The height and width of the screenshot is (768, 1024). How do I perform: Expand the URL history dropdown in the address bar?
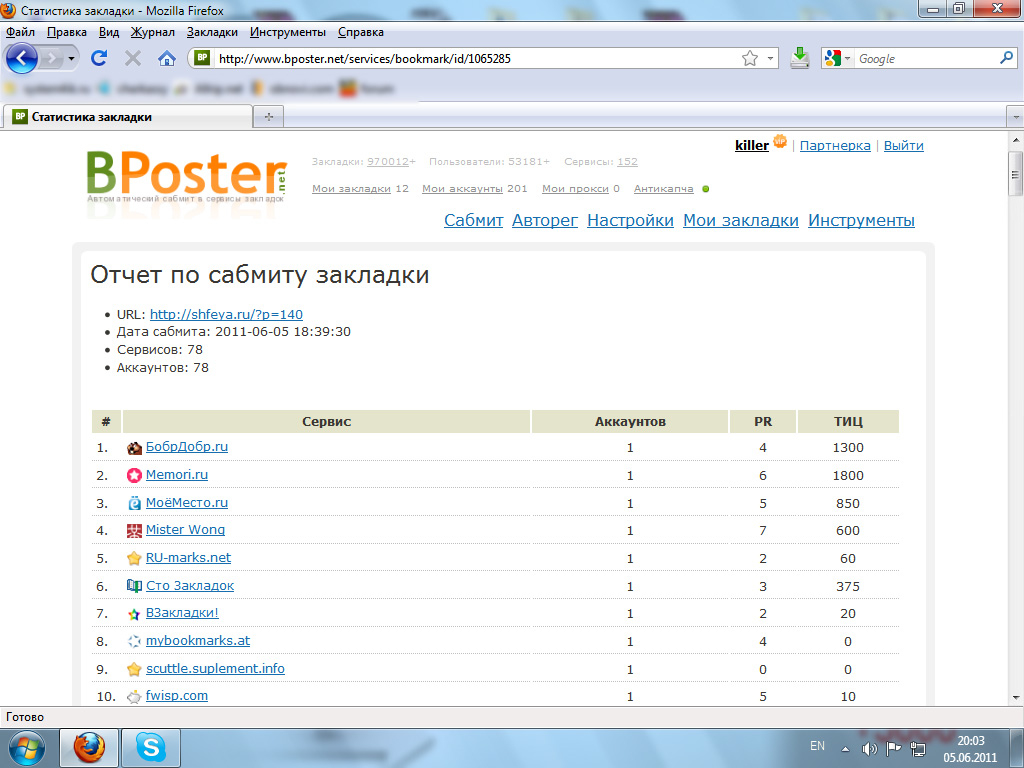click(770, 58)
